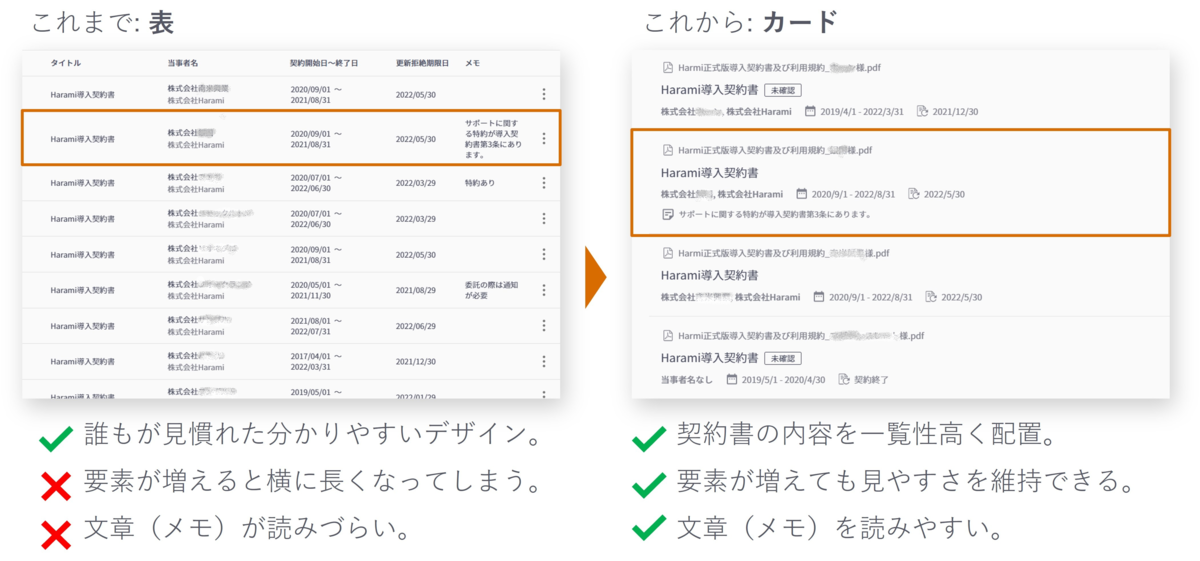
Task: Click the 契約終了 status text
Action: (x=872, y=379)
